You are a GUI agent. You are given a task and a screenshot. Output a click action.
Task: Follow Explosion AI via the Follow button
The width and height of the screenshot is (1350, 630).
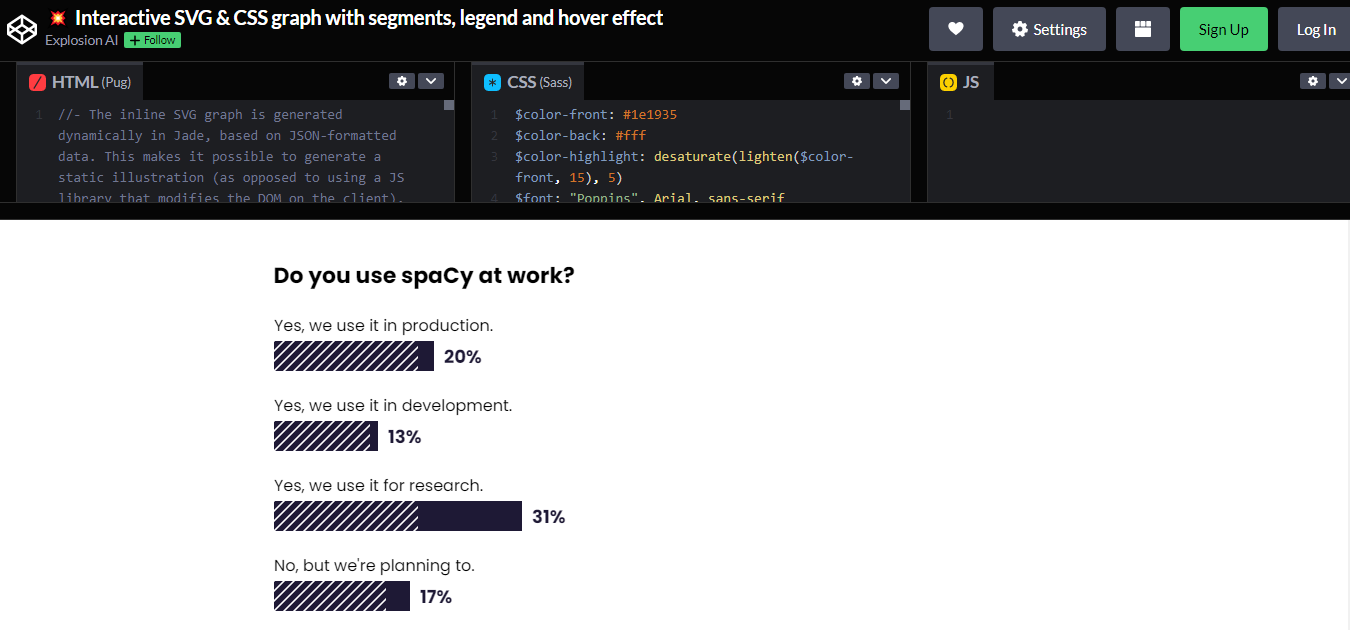152,40
